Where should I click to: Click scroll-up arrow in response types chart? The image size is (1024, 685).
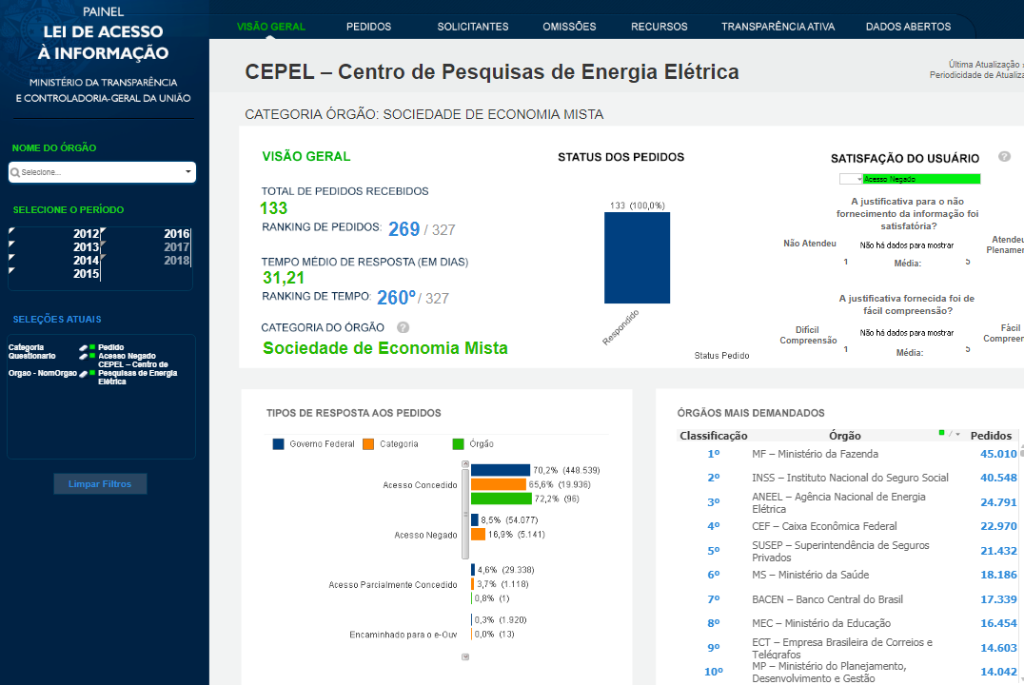coord(465,464)
